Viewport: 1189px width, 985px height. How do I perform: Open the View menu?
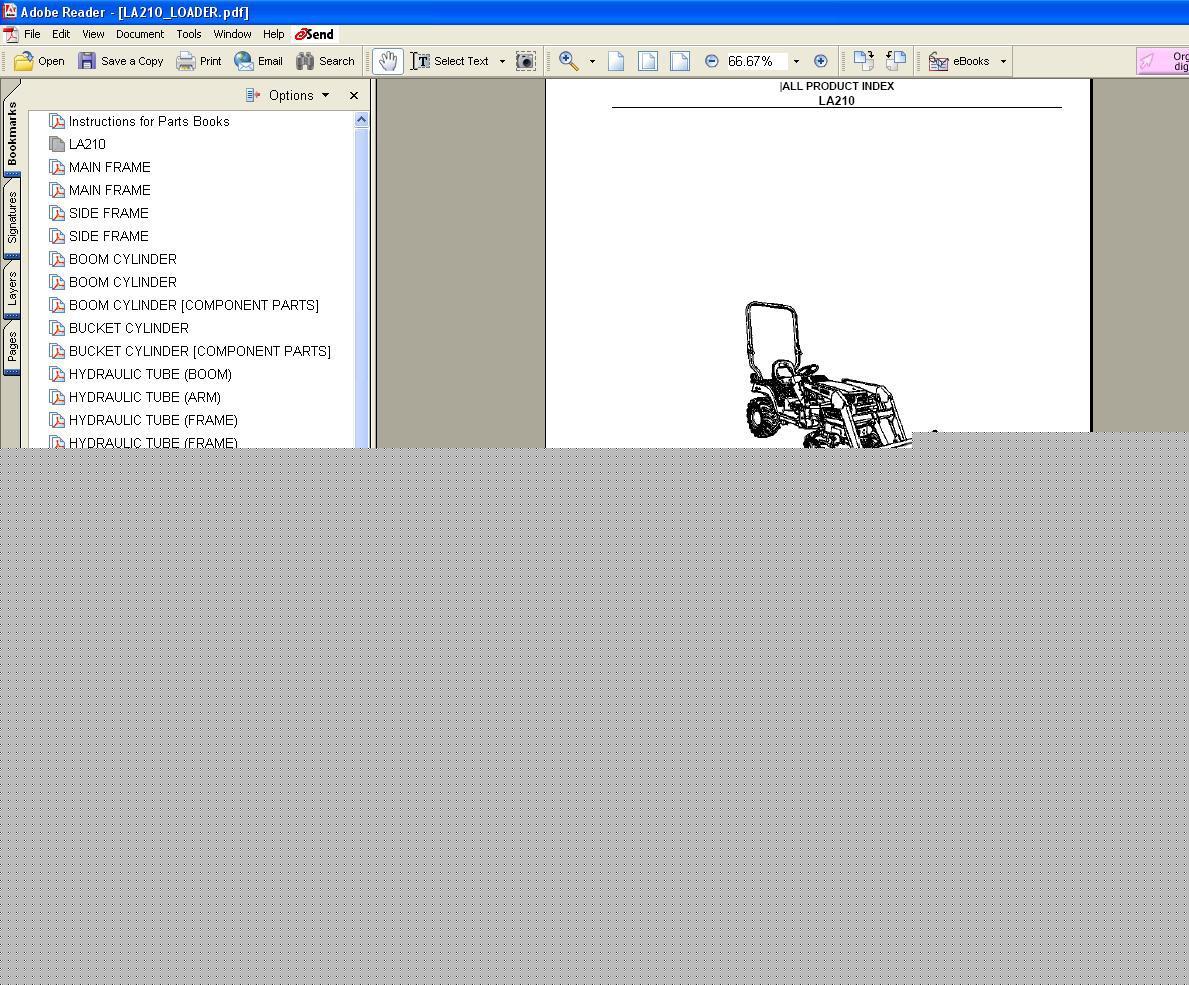(93, 34)
